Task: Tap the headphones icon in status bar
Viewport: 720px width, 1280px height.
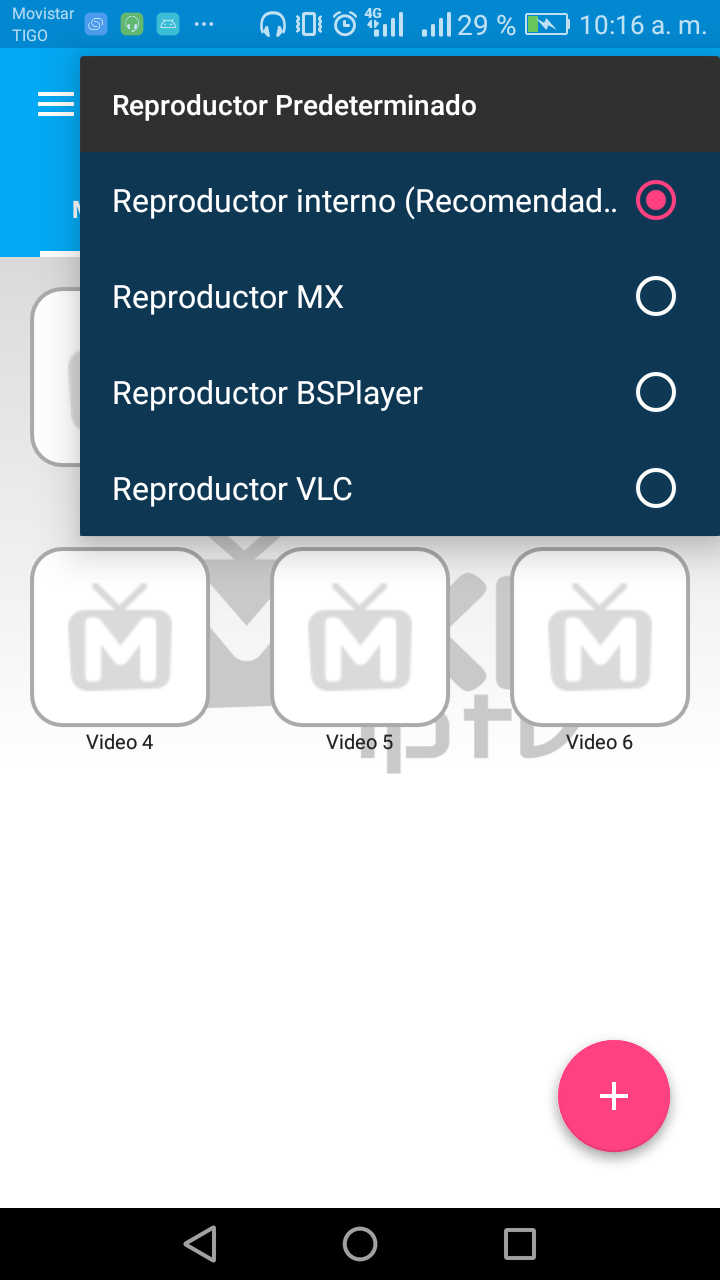Action: click(x=272, y=24)
